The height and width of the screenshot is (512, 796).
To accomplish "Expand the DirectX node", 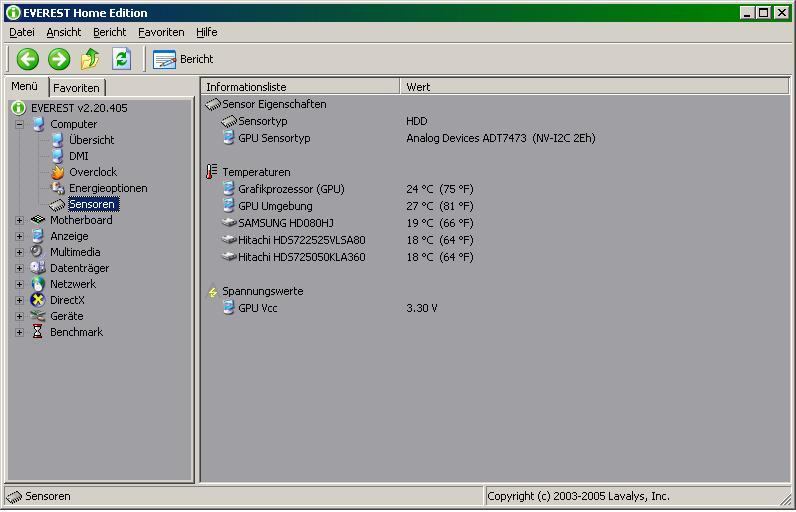I will pos(19,300).
